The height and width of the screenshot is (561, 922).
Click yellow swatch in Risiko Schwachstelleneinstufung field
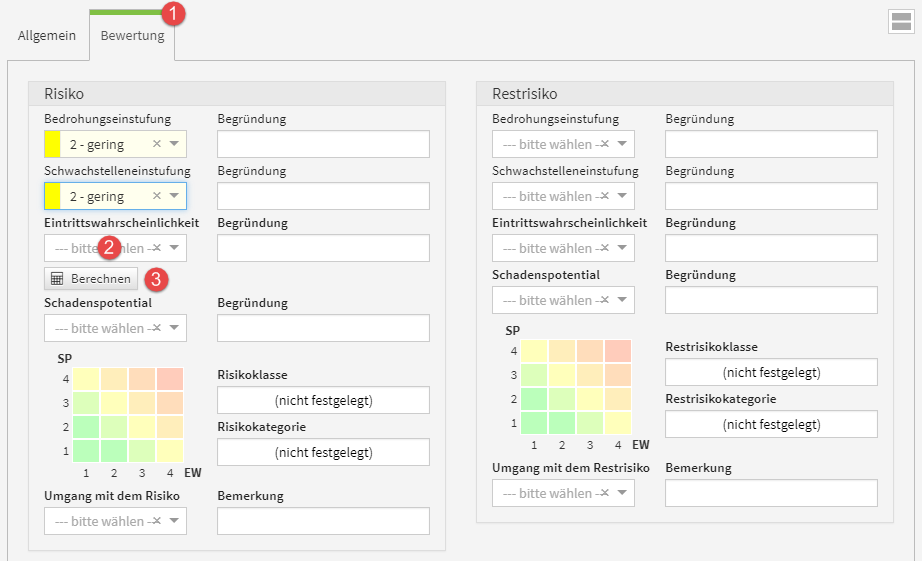pyautogui.click(x=53, y=196)
